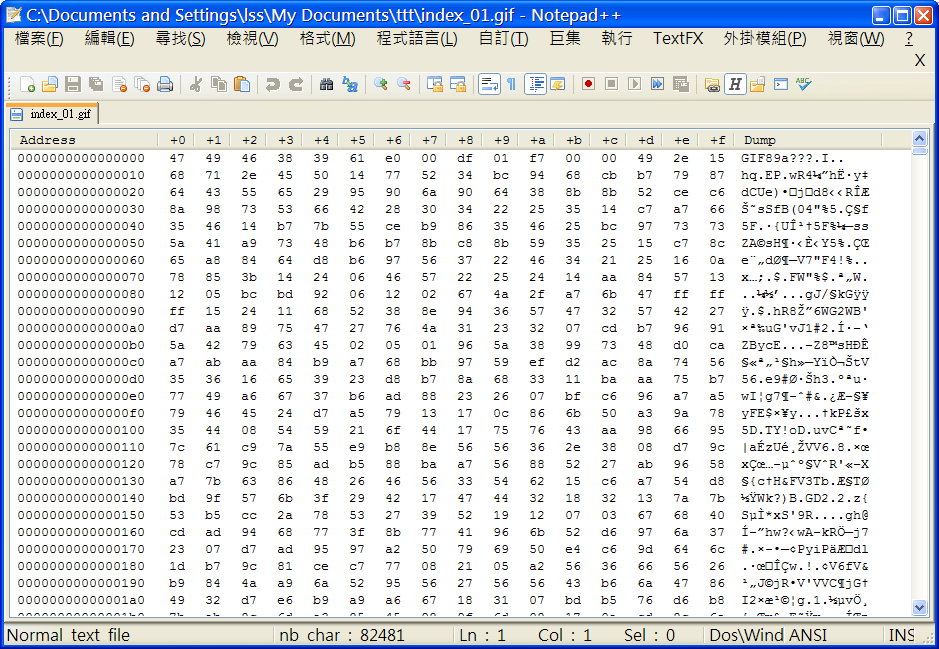
Task: Click the Copy icon in toolbar
Action: [x=219, y=84]
